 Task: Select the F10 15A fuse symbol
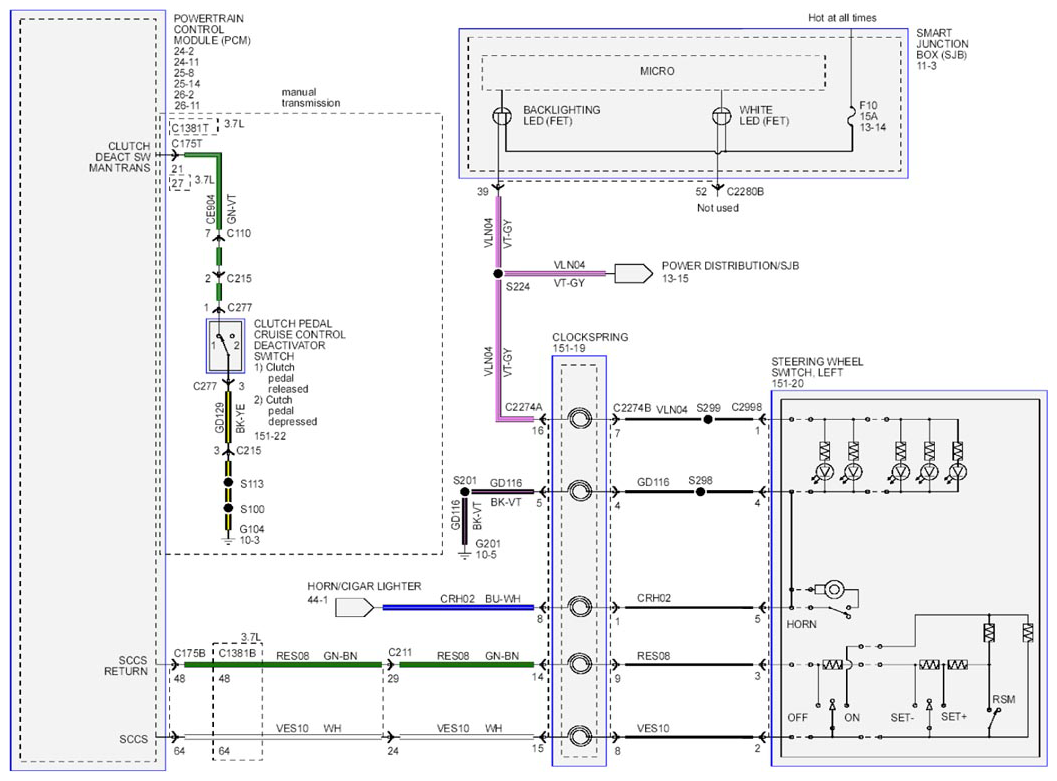(851, 116)
